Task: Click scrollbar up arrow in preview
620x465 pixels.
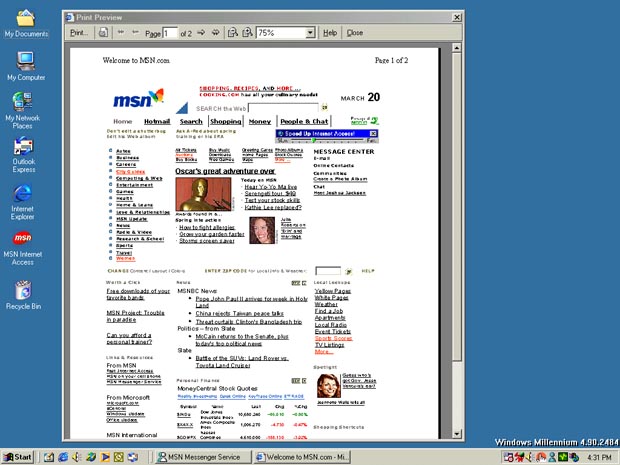Action: [457, 48]
